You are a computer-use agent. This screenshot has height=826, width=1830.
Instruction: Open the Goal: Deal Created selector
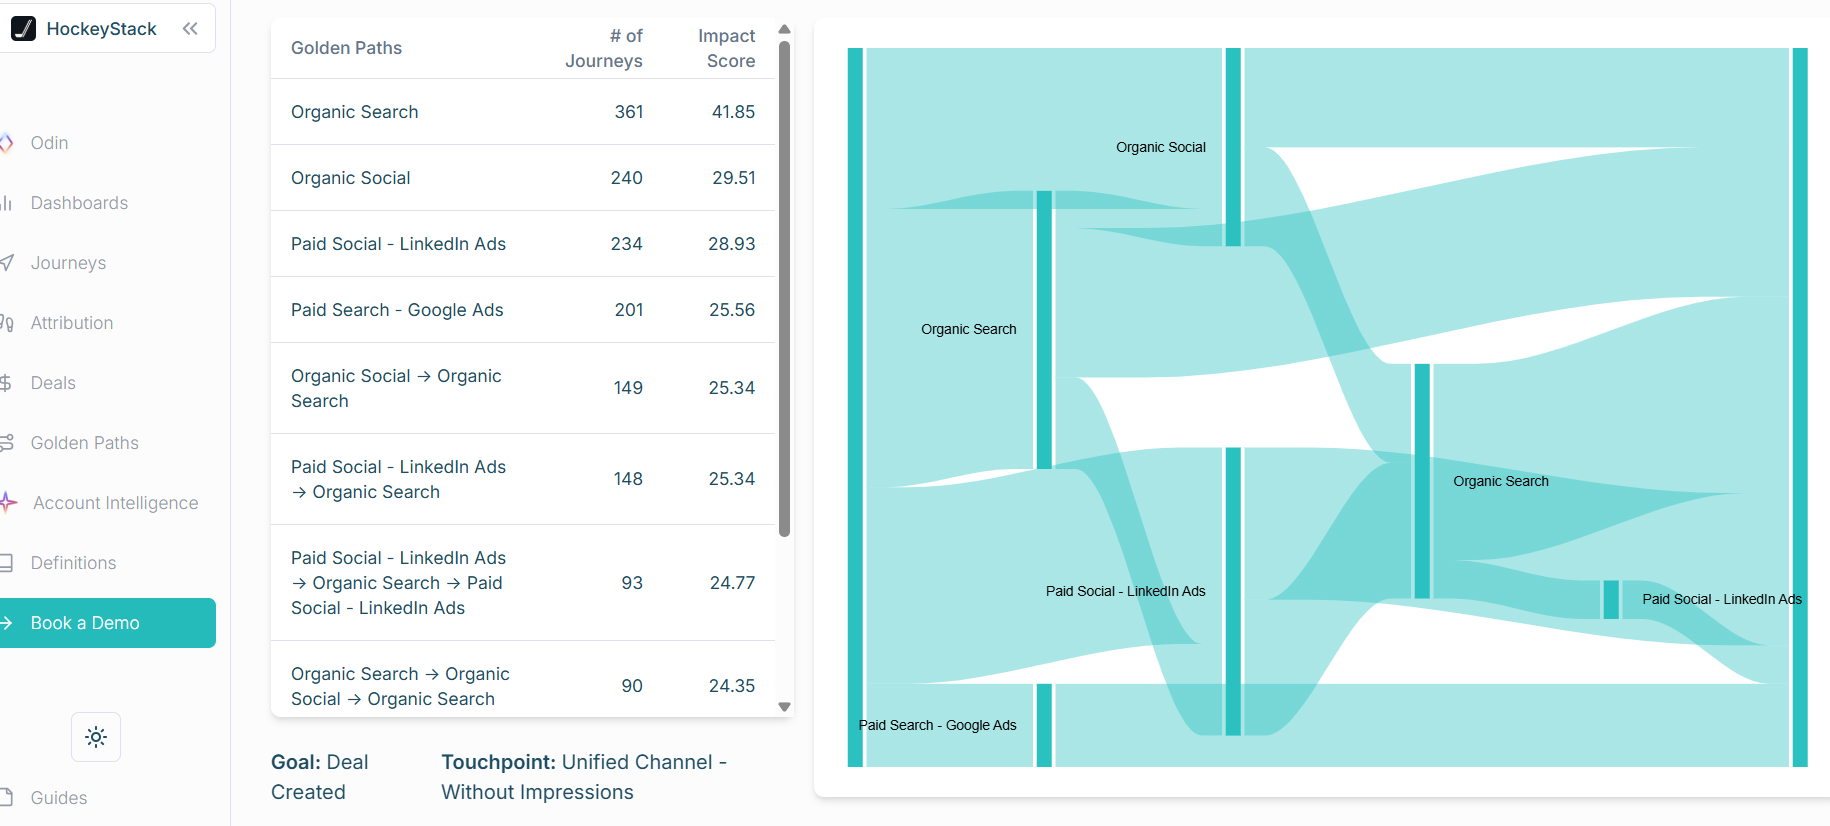click(x=320, y=776)
